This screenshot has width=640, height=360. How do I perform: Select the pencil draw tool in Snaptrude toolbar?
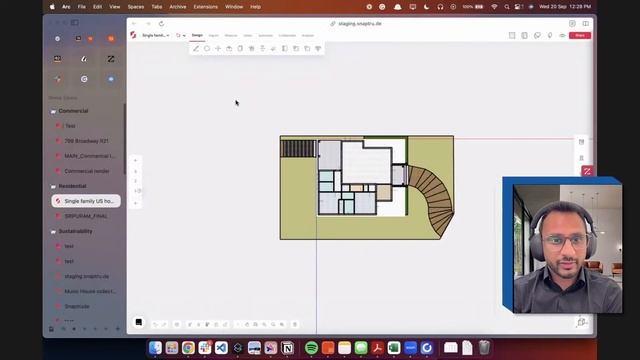tap(196, 49)
